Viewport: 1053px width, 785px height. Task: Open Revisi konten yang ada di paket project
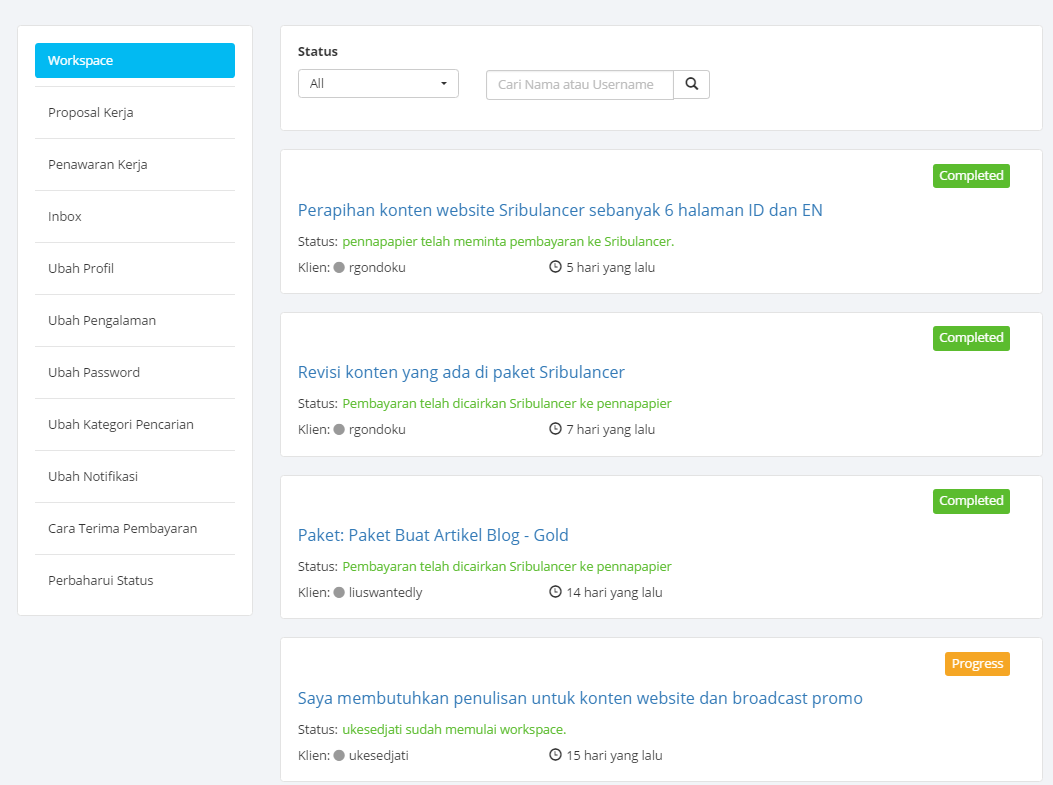(x=461, y=372)
